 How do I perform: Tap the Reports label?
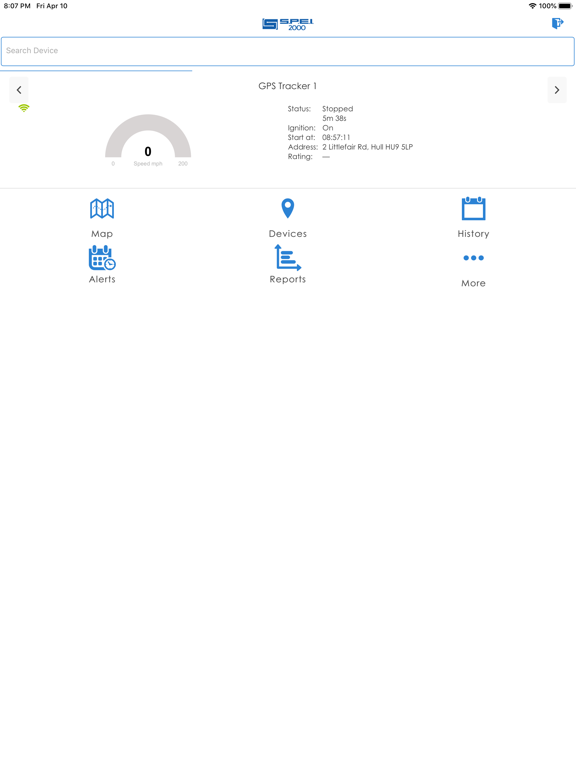[x=288, y=279]
